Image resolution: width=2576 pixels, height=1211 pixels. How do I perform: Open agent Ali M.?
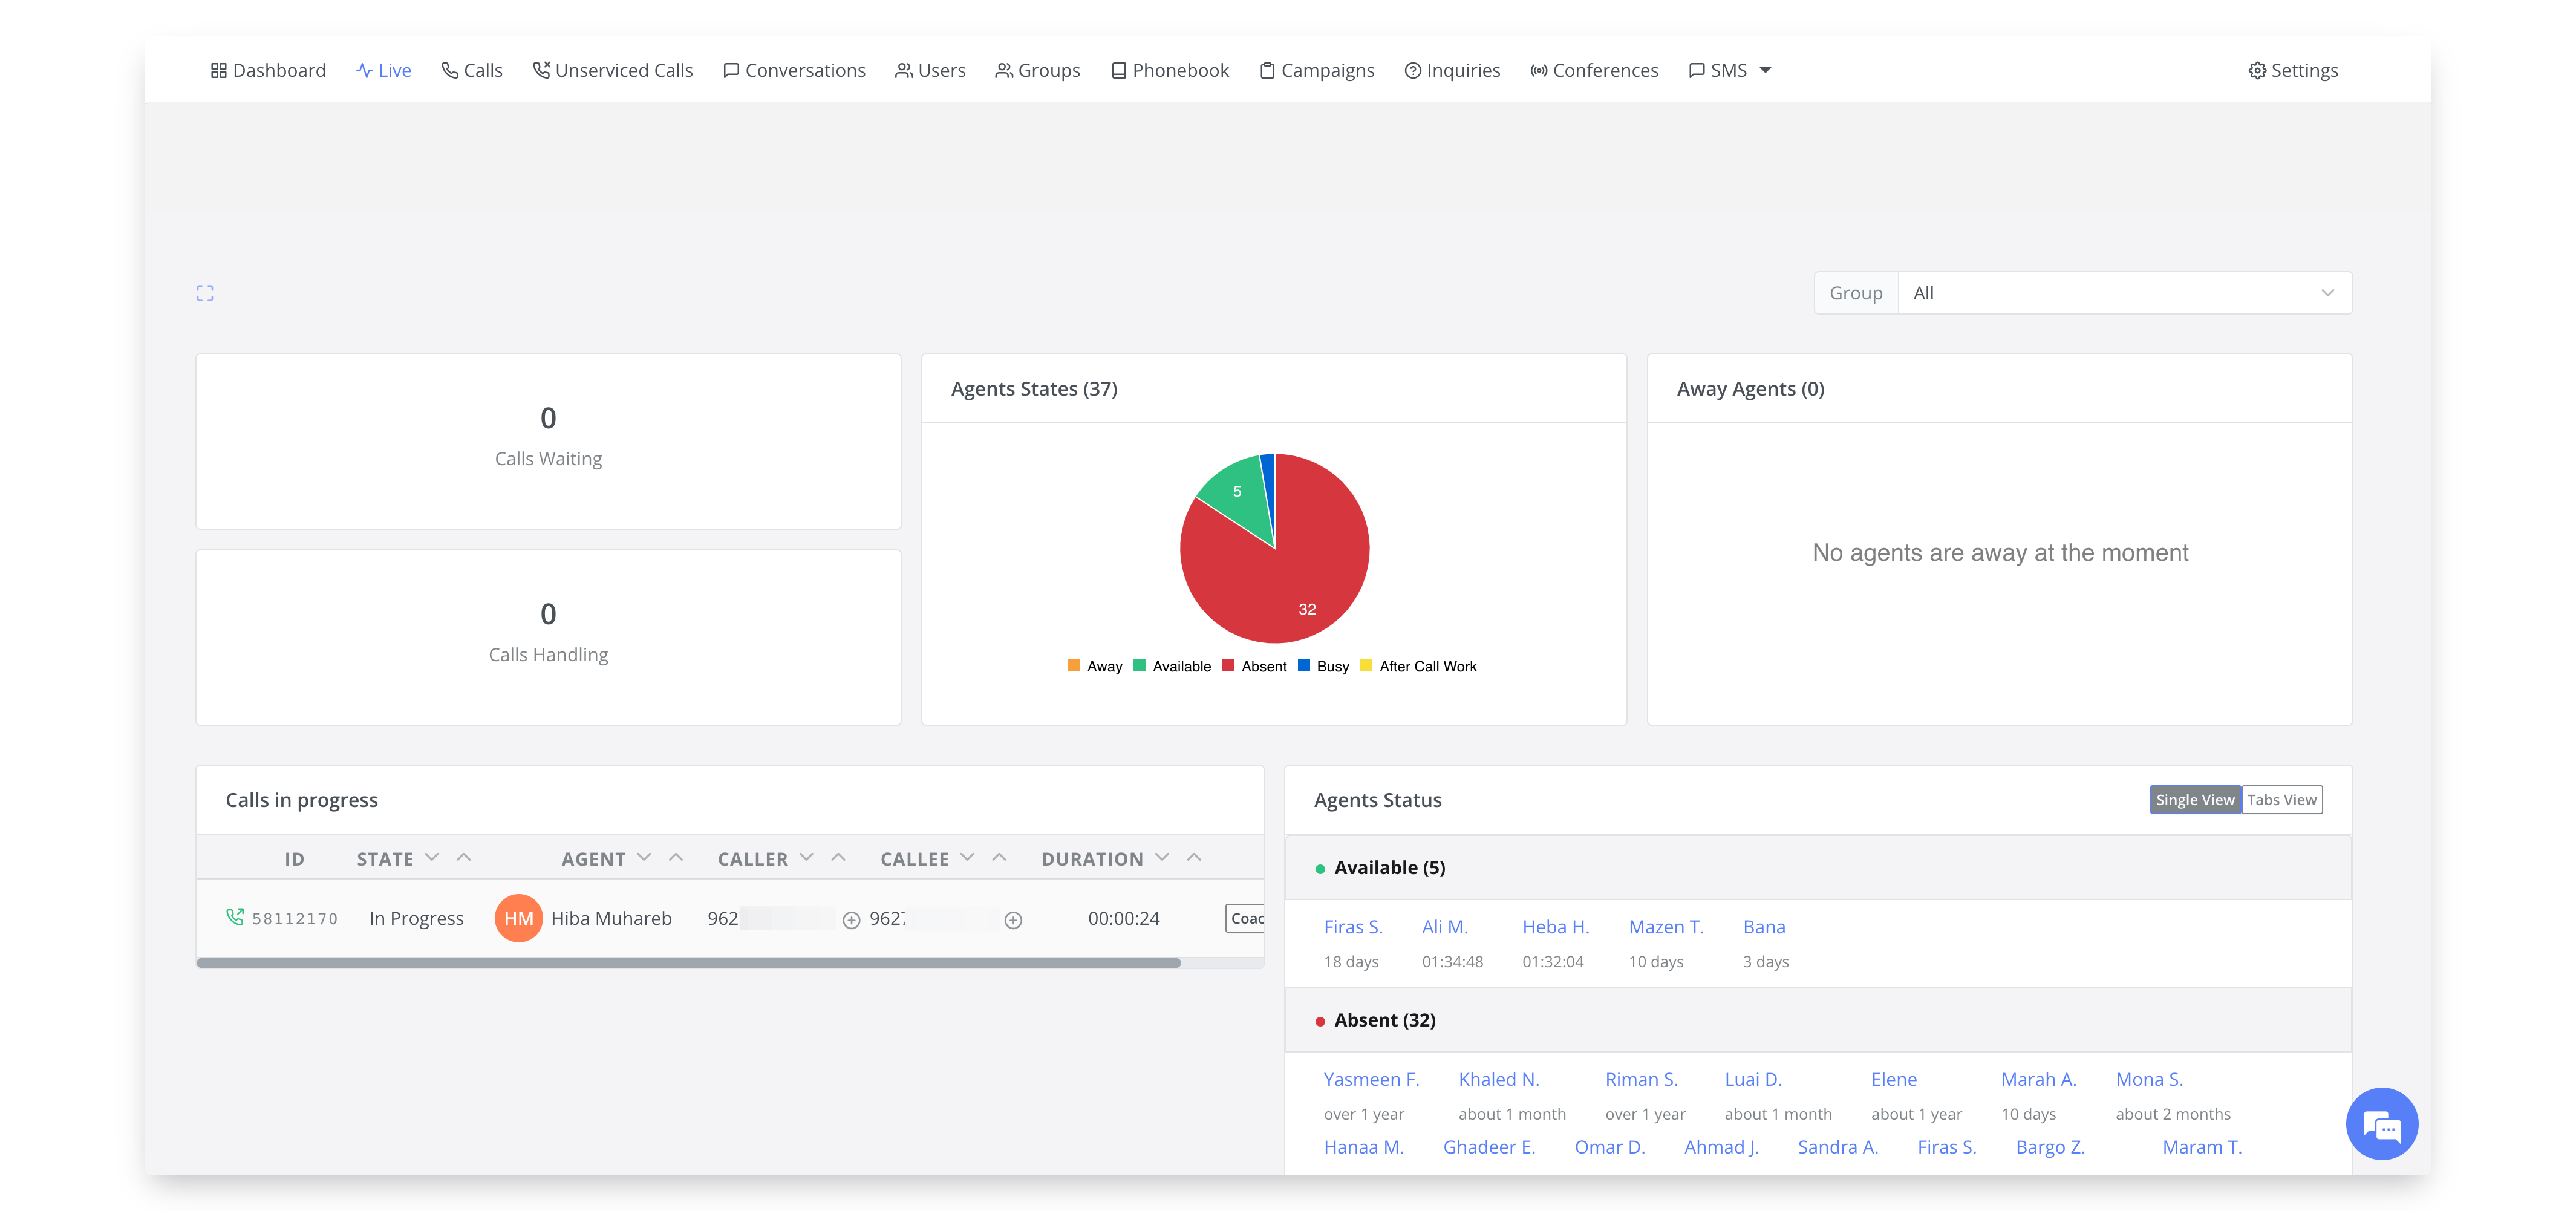(x=1445, y=927)
